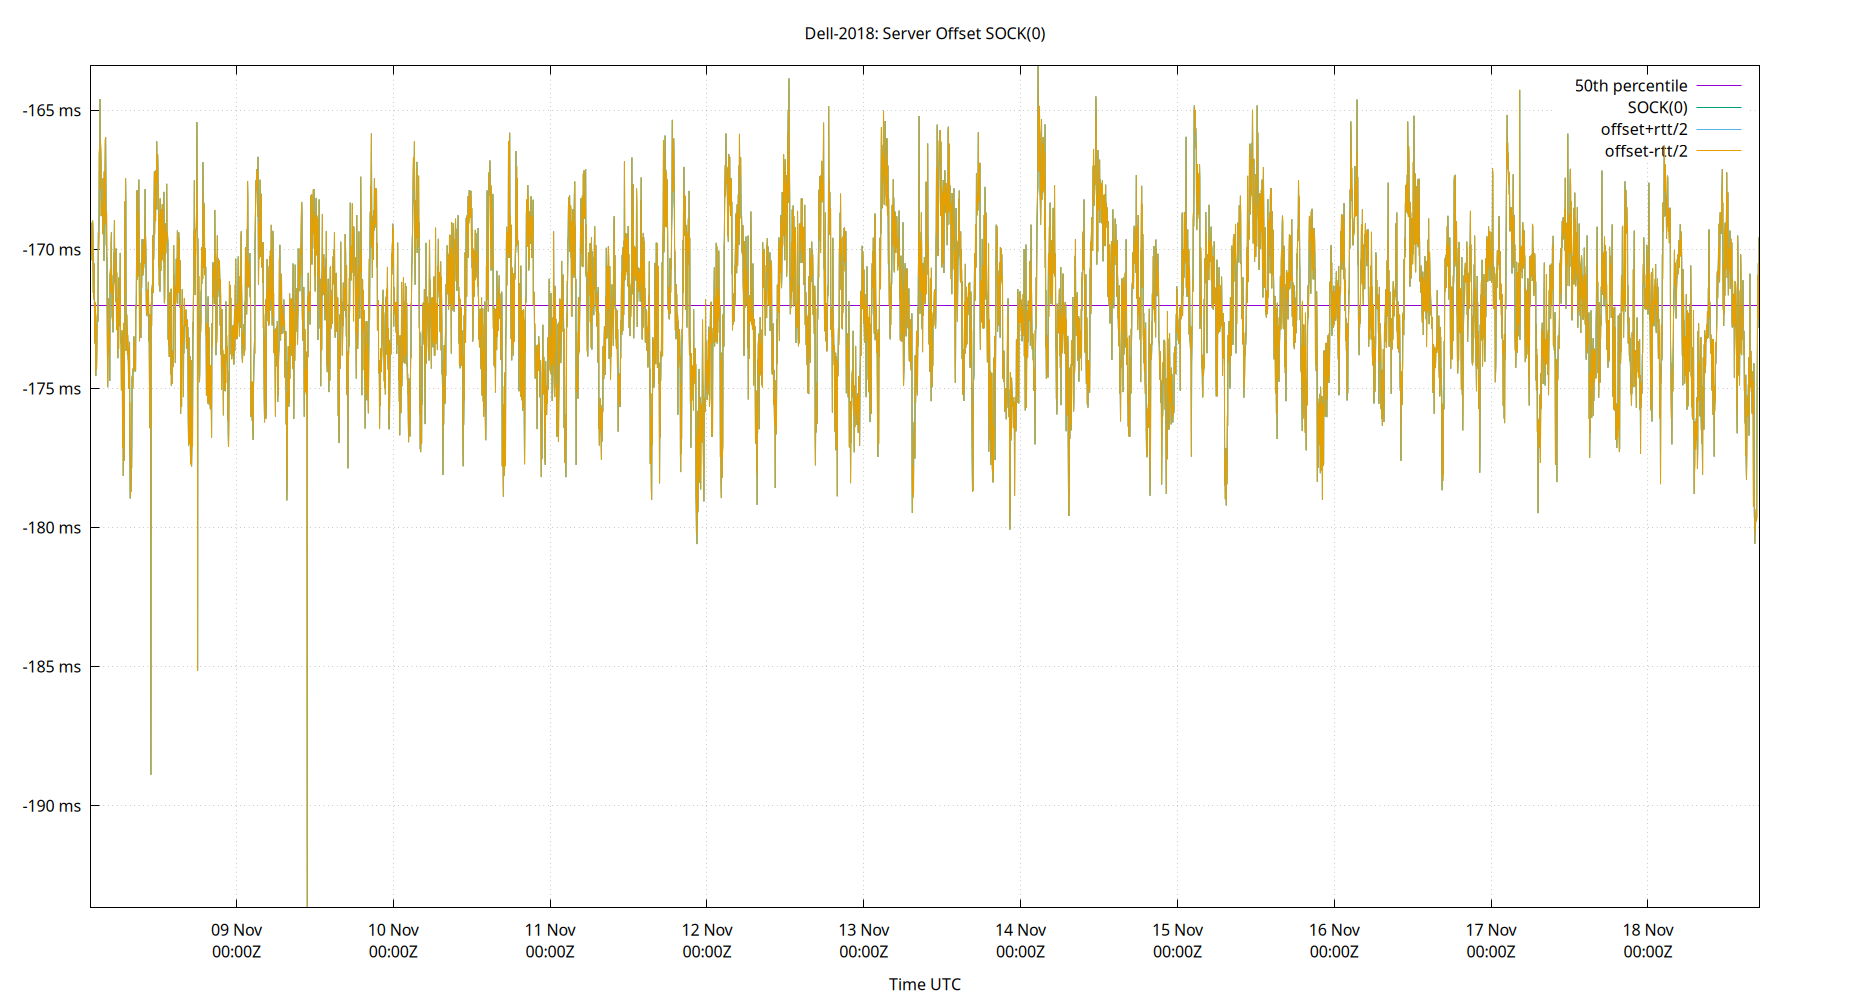Click the -185 ms axis tick label
Viewport: 1850px width, 1000px height.
[53, 667]
